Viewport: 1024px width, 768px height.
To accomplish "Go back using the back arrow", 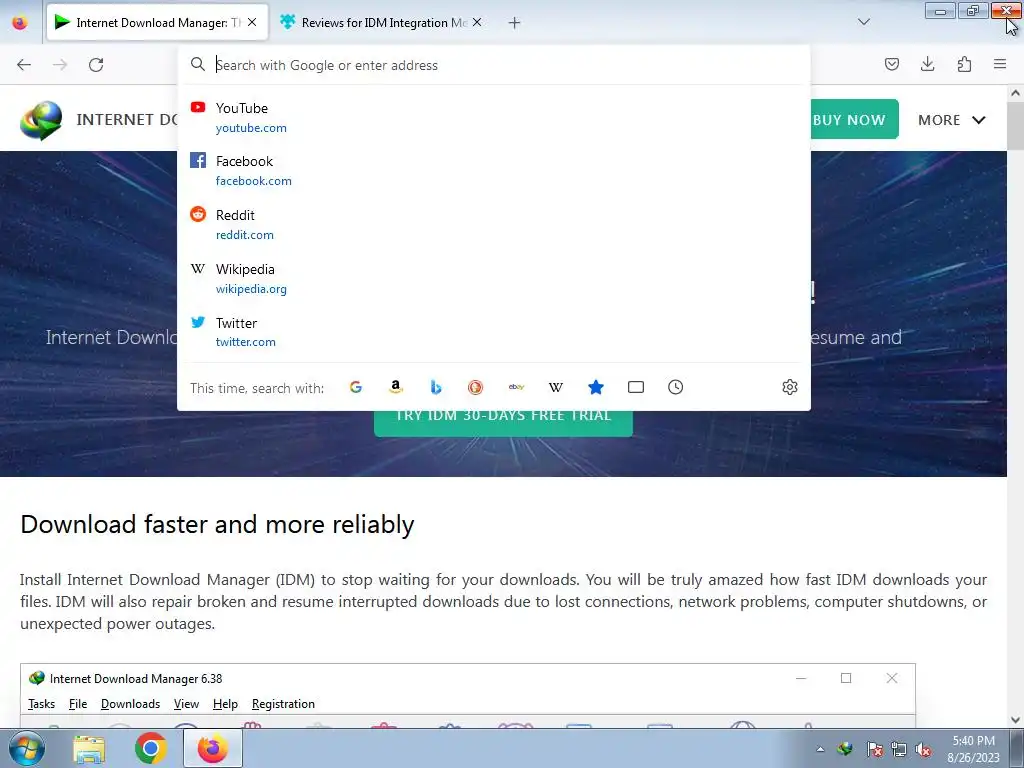I will (x=24, y=65).
